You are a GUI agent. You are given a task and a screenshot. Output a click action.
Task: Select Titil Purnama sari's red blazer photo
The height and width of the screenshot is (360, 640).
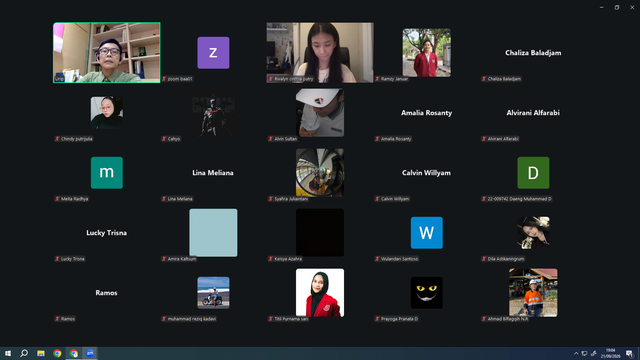click(320, 293)
